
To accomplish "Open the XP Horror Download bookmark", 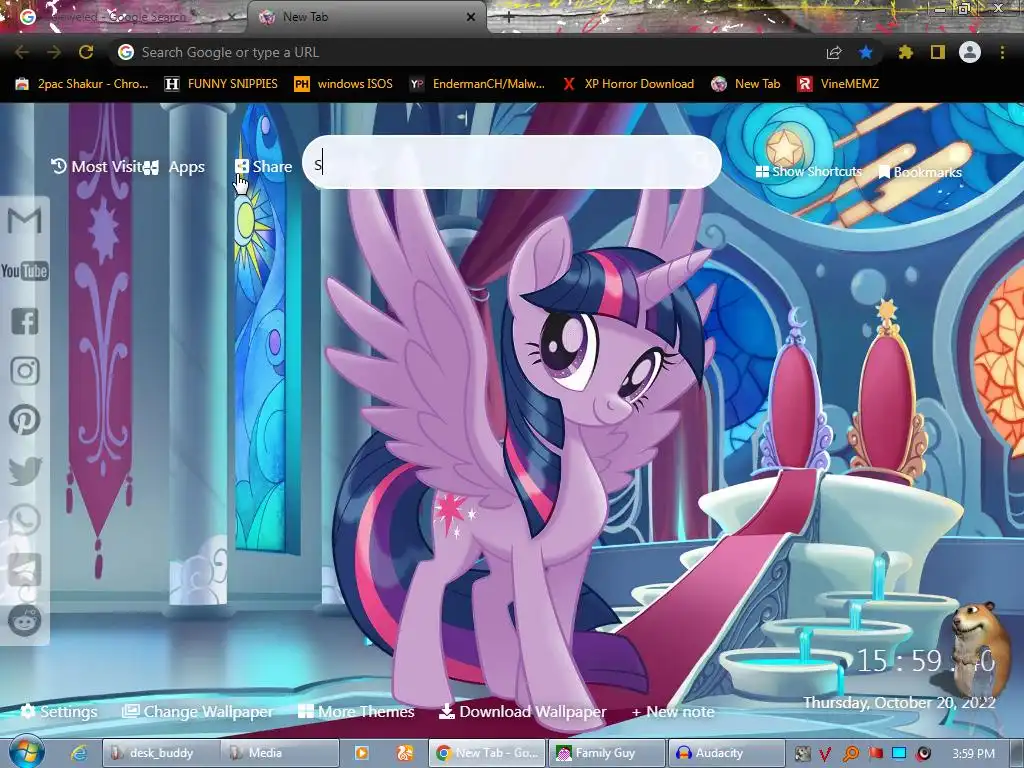I will 628,84.
